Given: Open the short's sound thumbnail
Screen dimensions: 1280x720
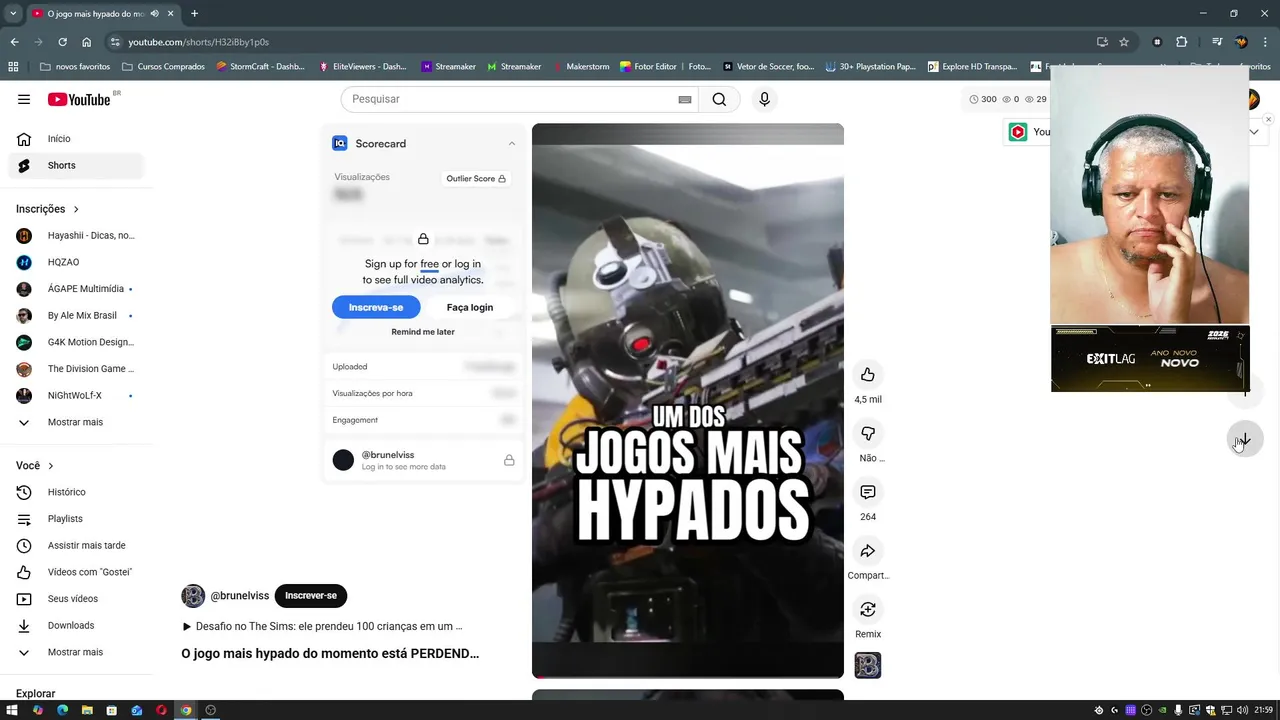Looking at the screenshot, I should click(868, 665).
